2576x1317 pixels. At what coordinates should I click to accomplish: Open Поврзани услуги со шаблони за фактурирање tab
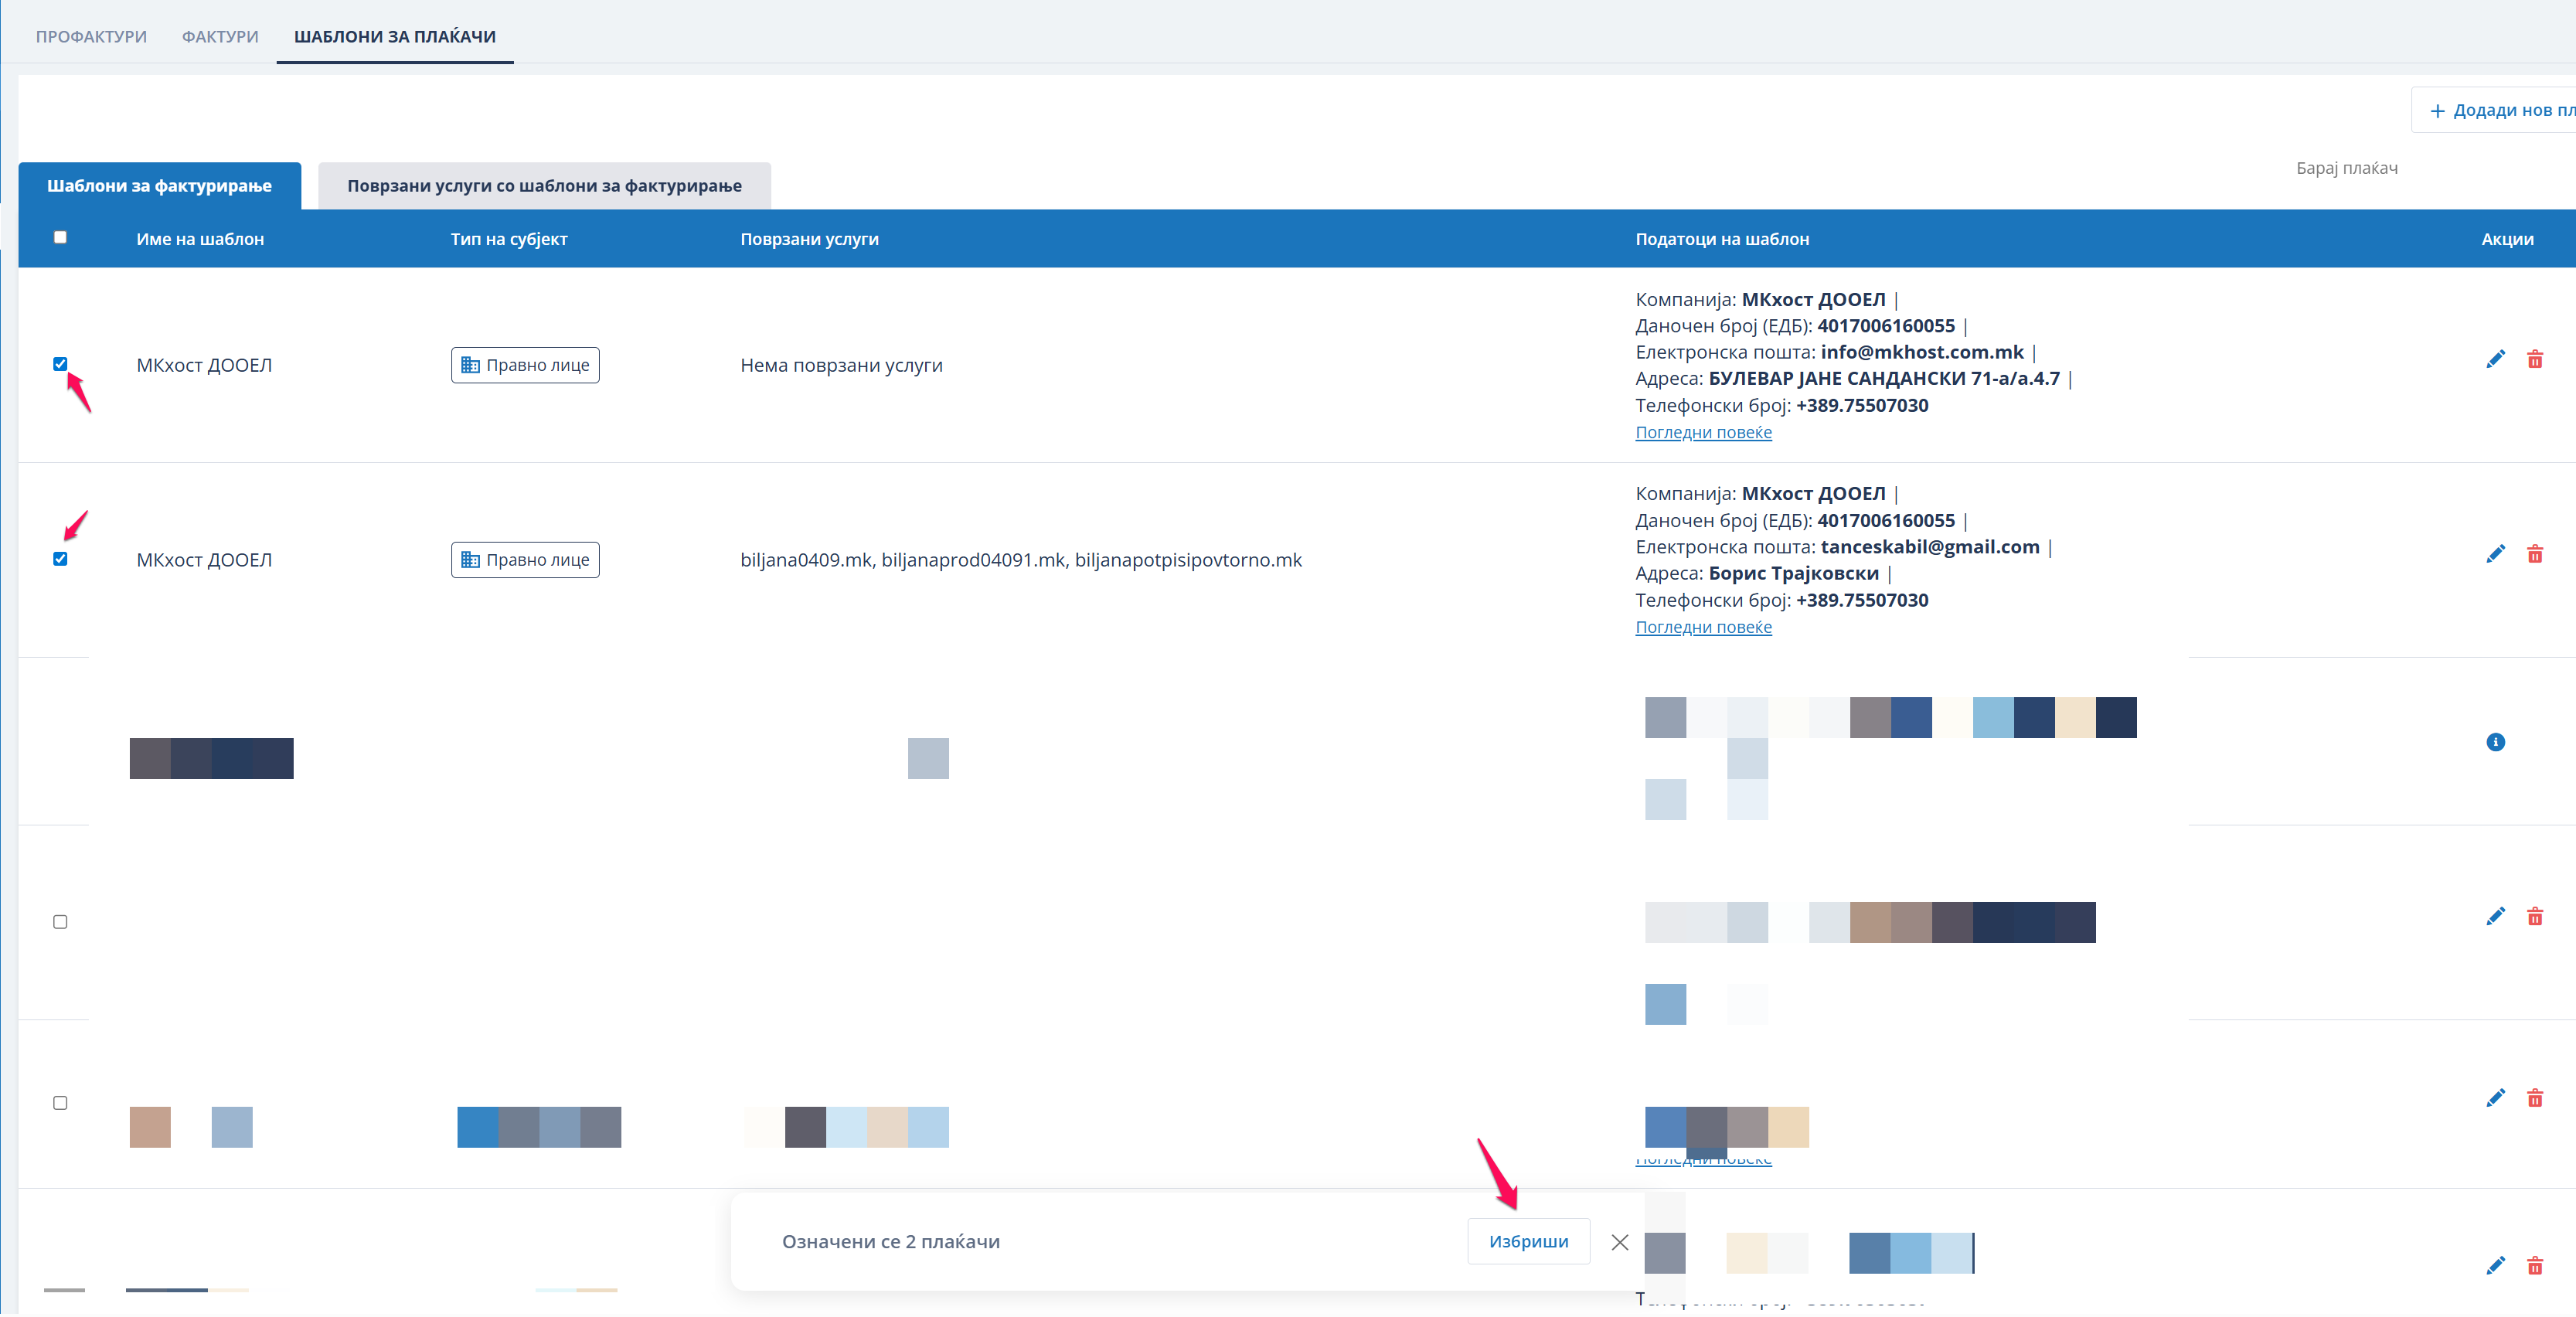(x=544, y=186)
